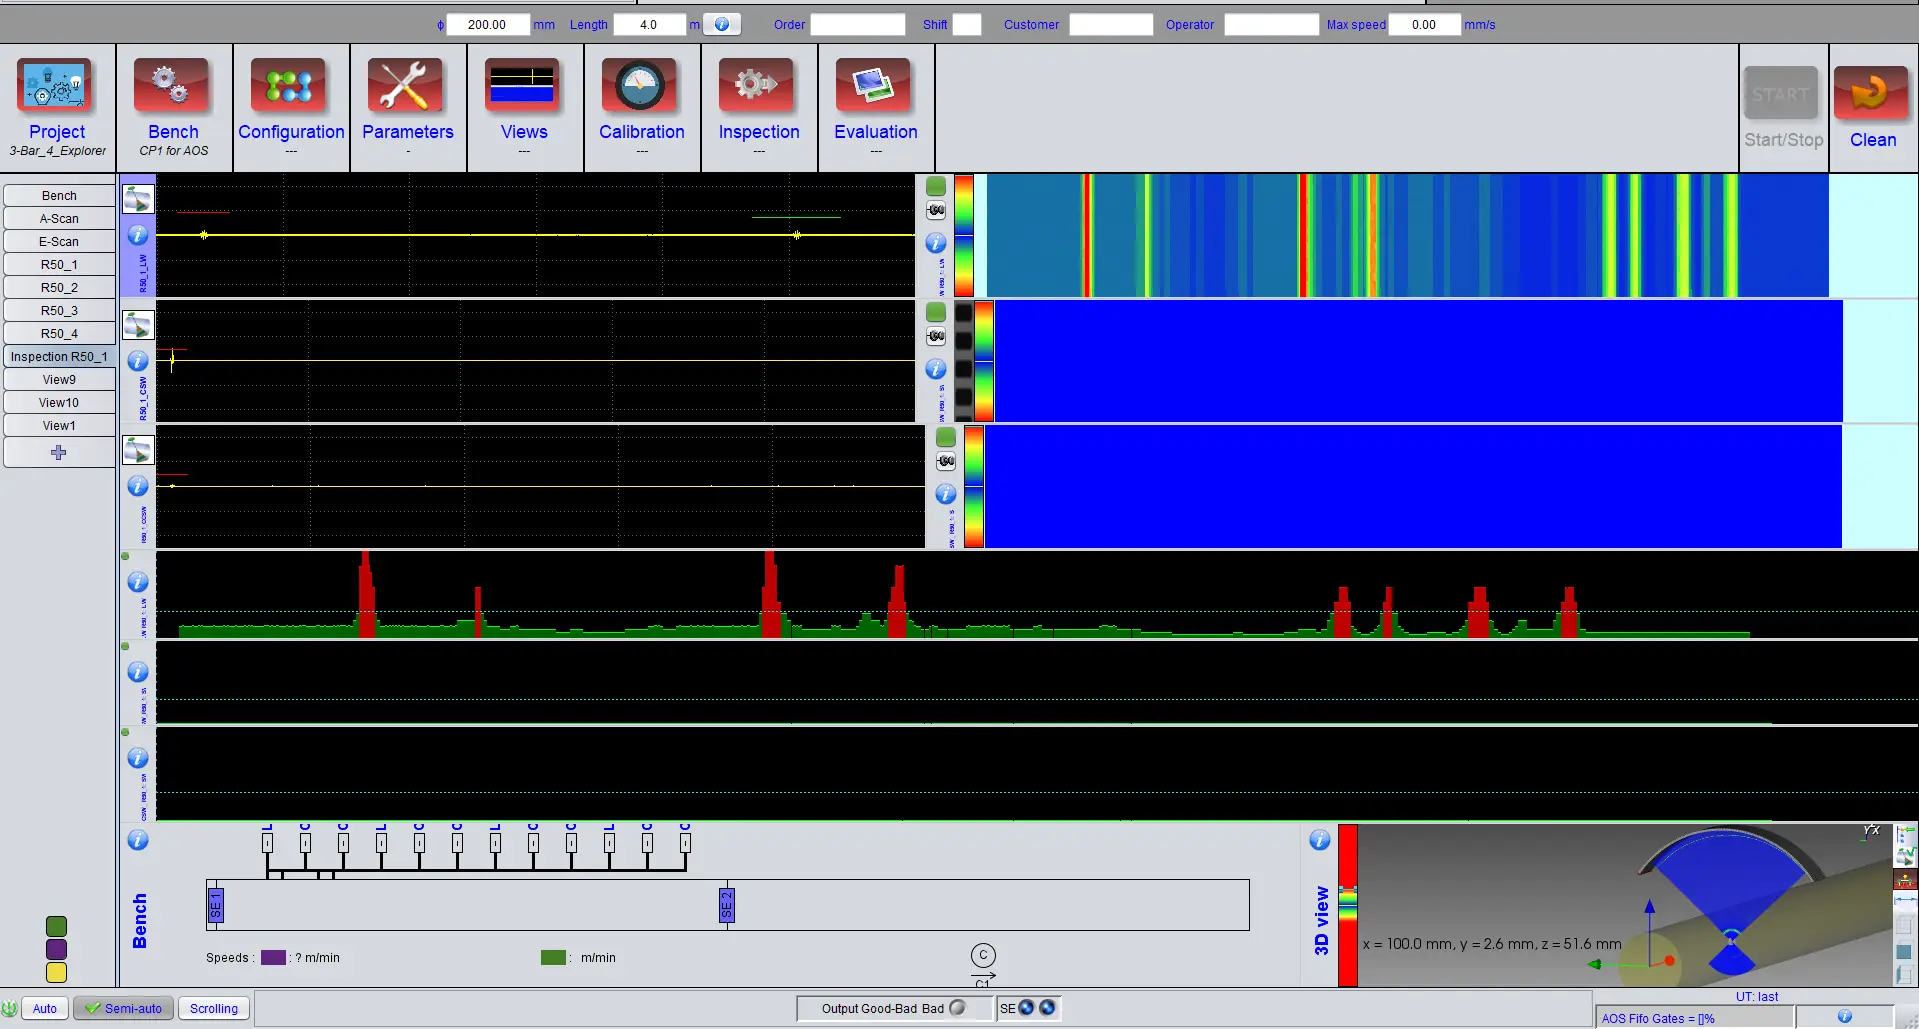Click the info button next to Length field
Viewport: 1919px width, 1029px height.
coord(722,24)
